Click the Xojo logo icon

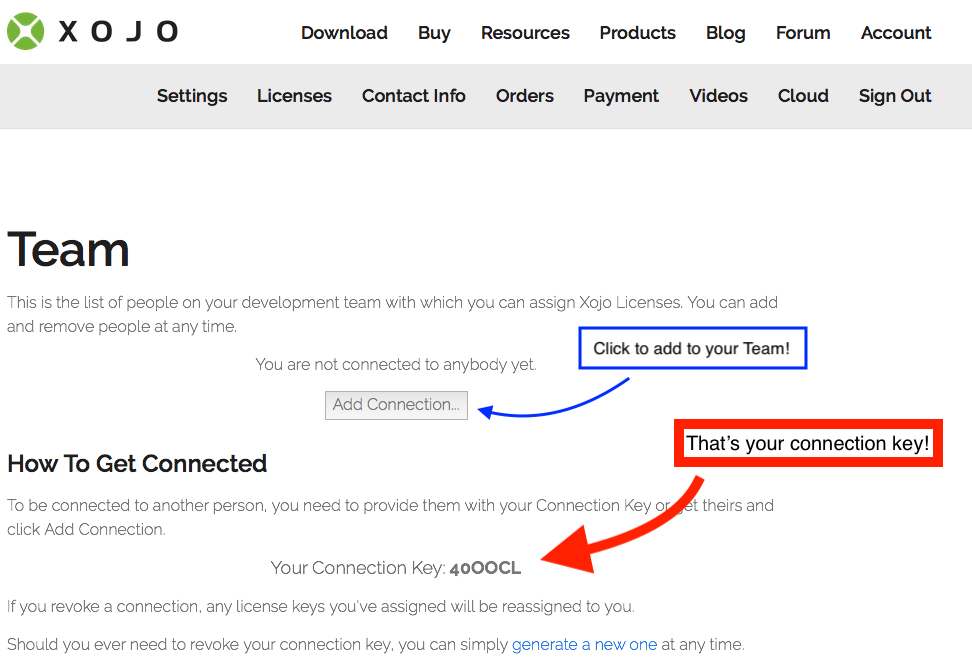tap(25, 31)
